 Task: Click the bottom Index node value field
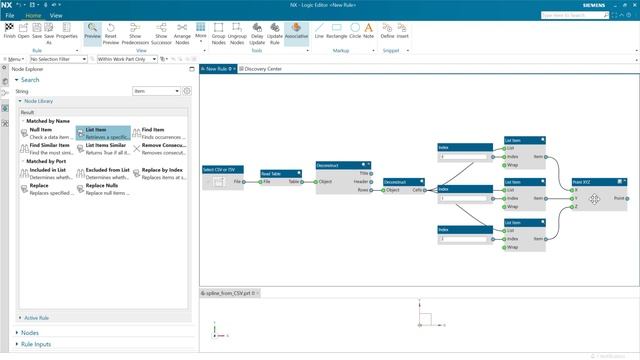(x=463, y=239)
